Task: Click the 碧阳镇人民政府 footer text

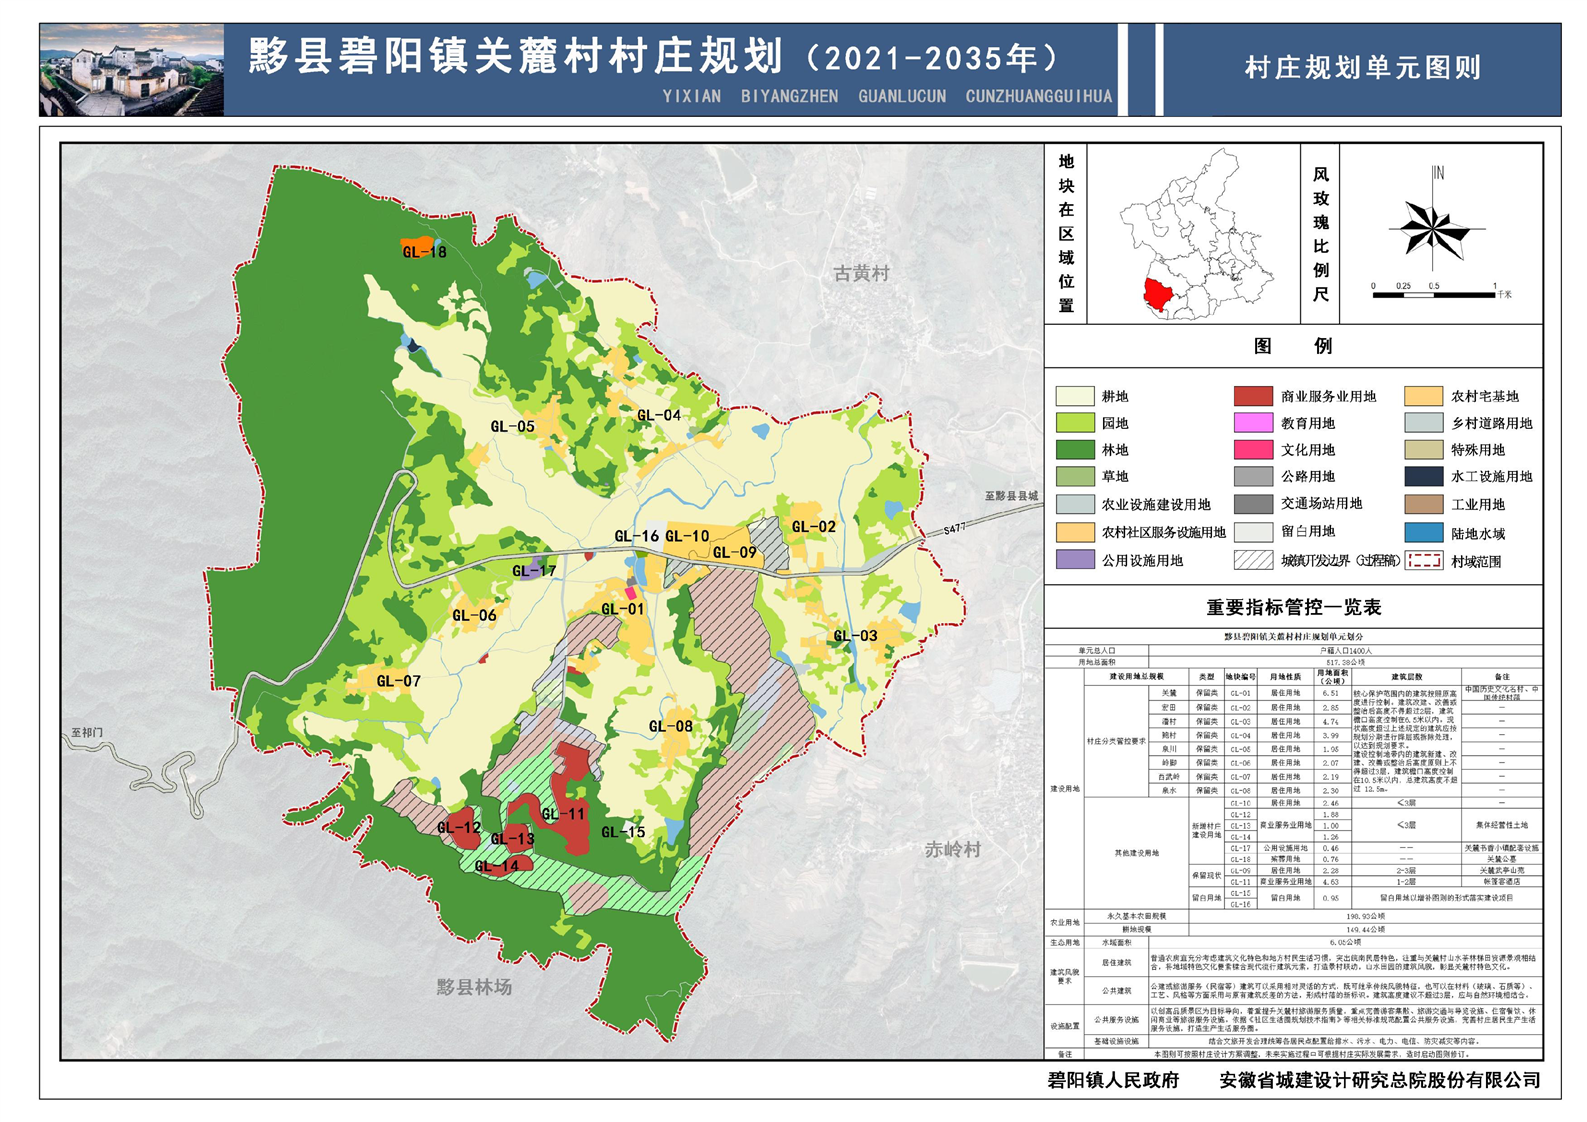Action: [x=1113, y=1080]
